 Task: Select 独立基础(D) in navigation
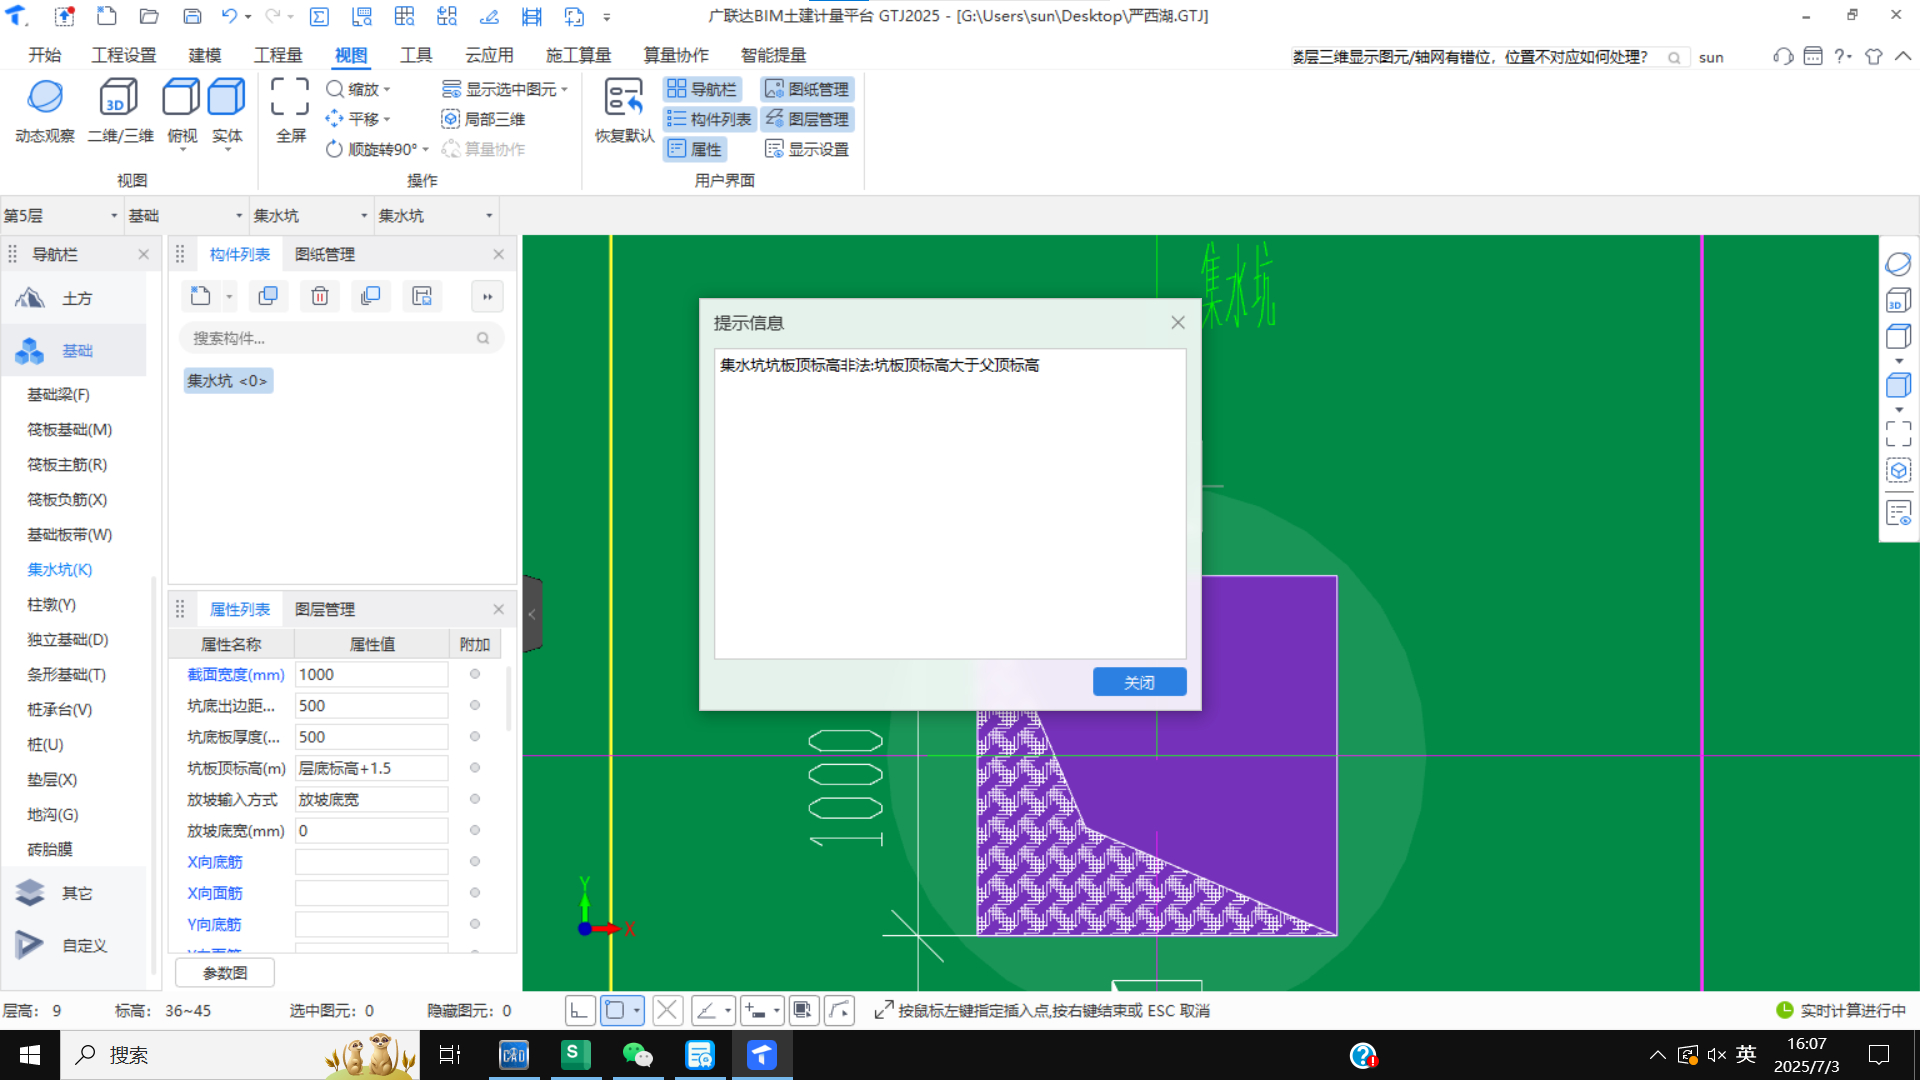click(x=68, y=639)
